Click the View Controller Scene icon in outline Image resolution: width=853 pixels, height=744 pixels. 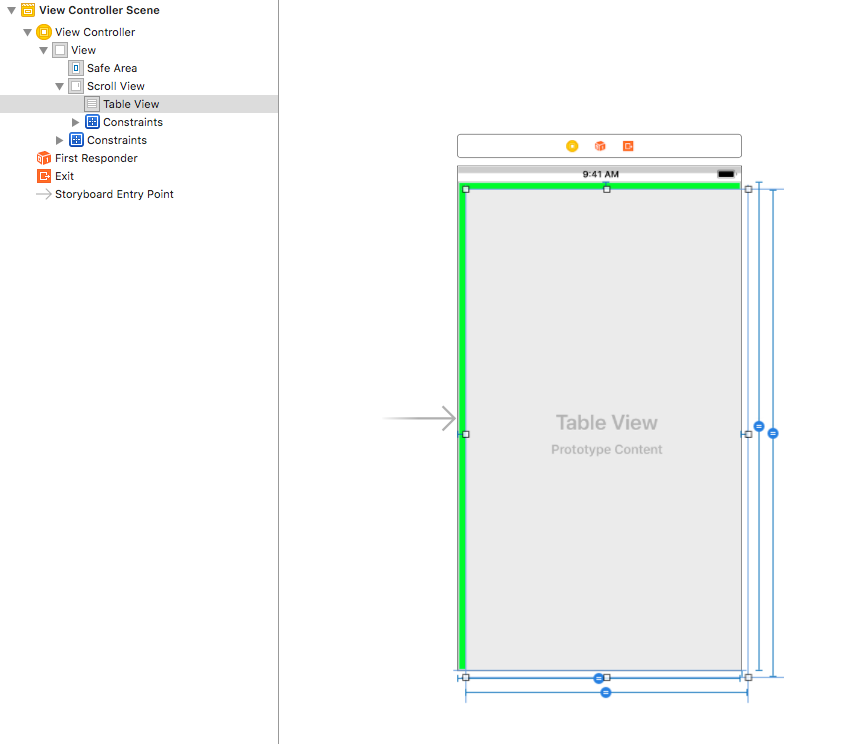tap(28, 10)
